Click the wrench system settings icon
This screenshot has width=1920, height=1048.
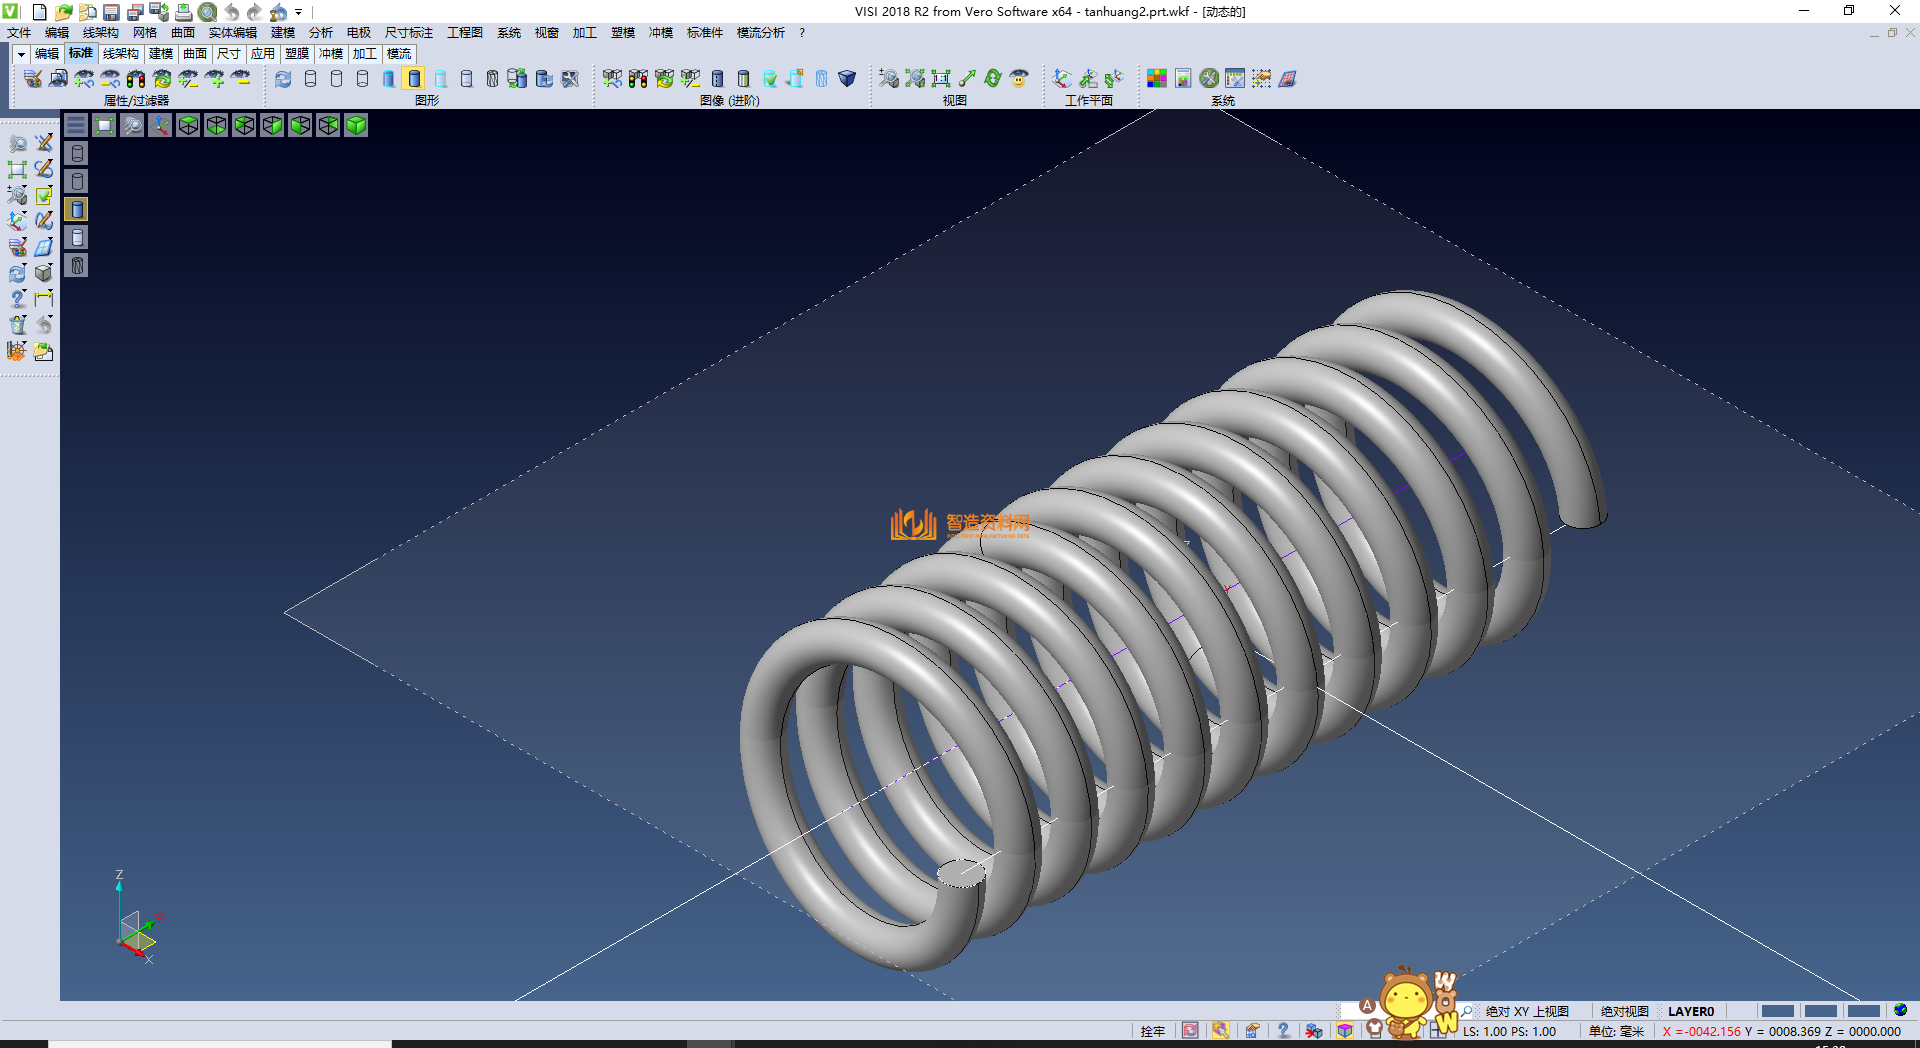1209,78
